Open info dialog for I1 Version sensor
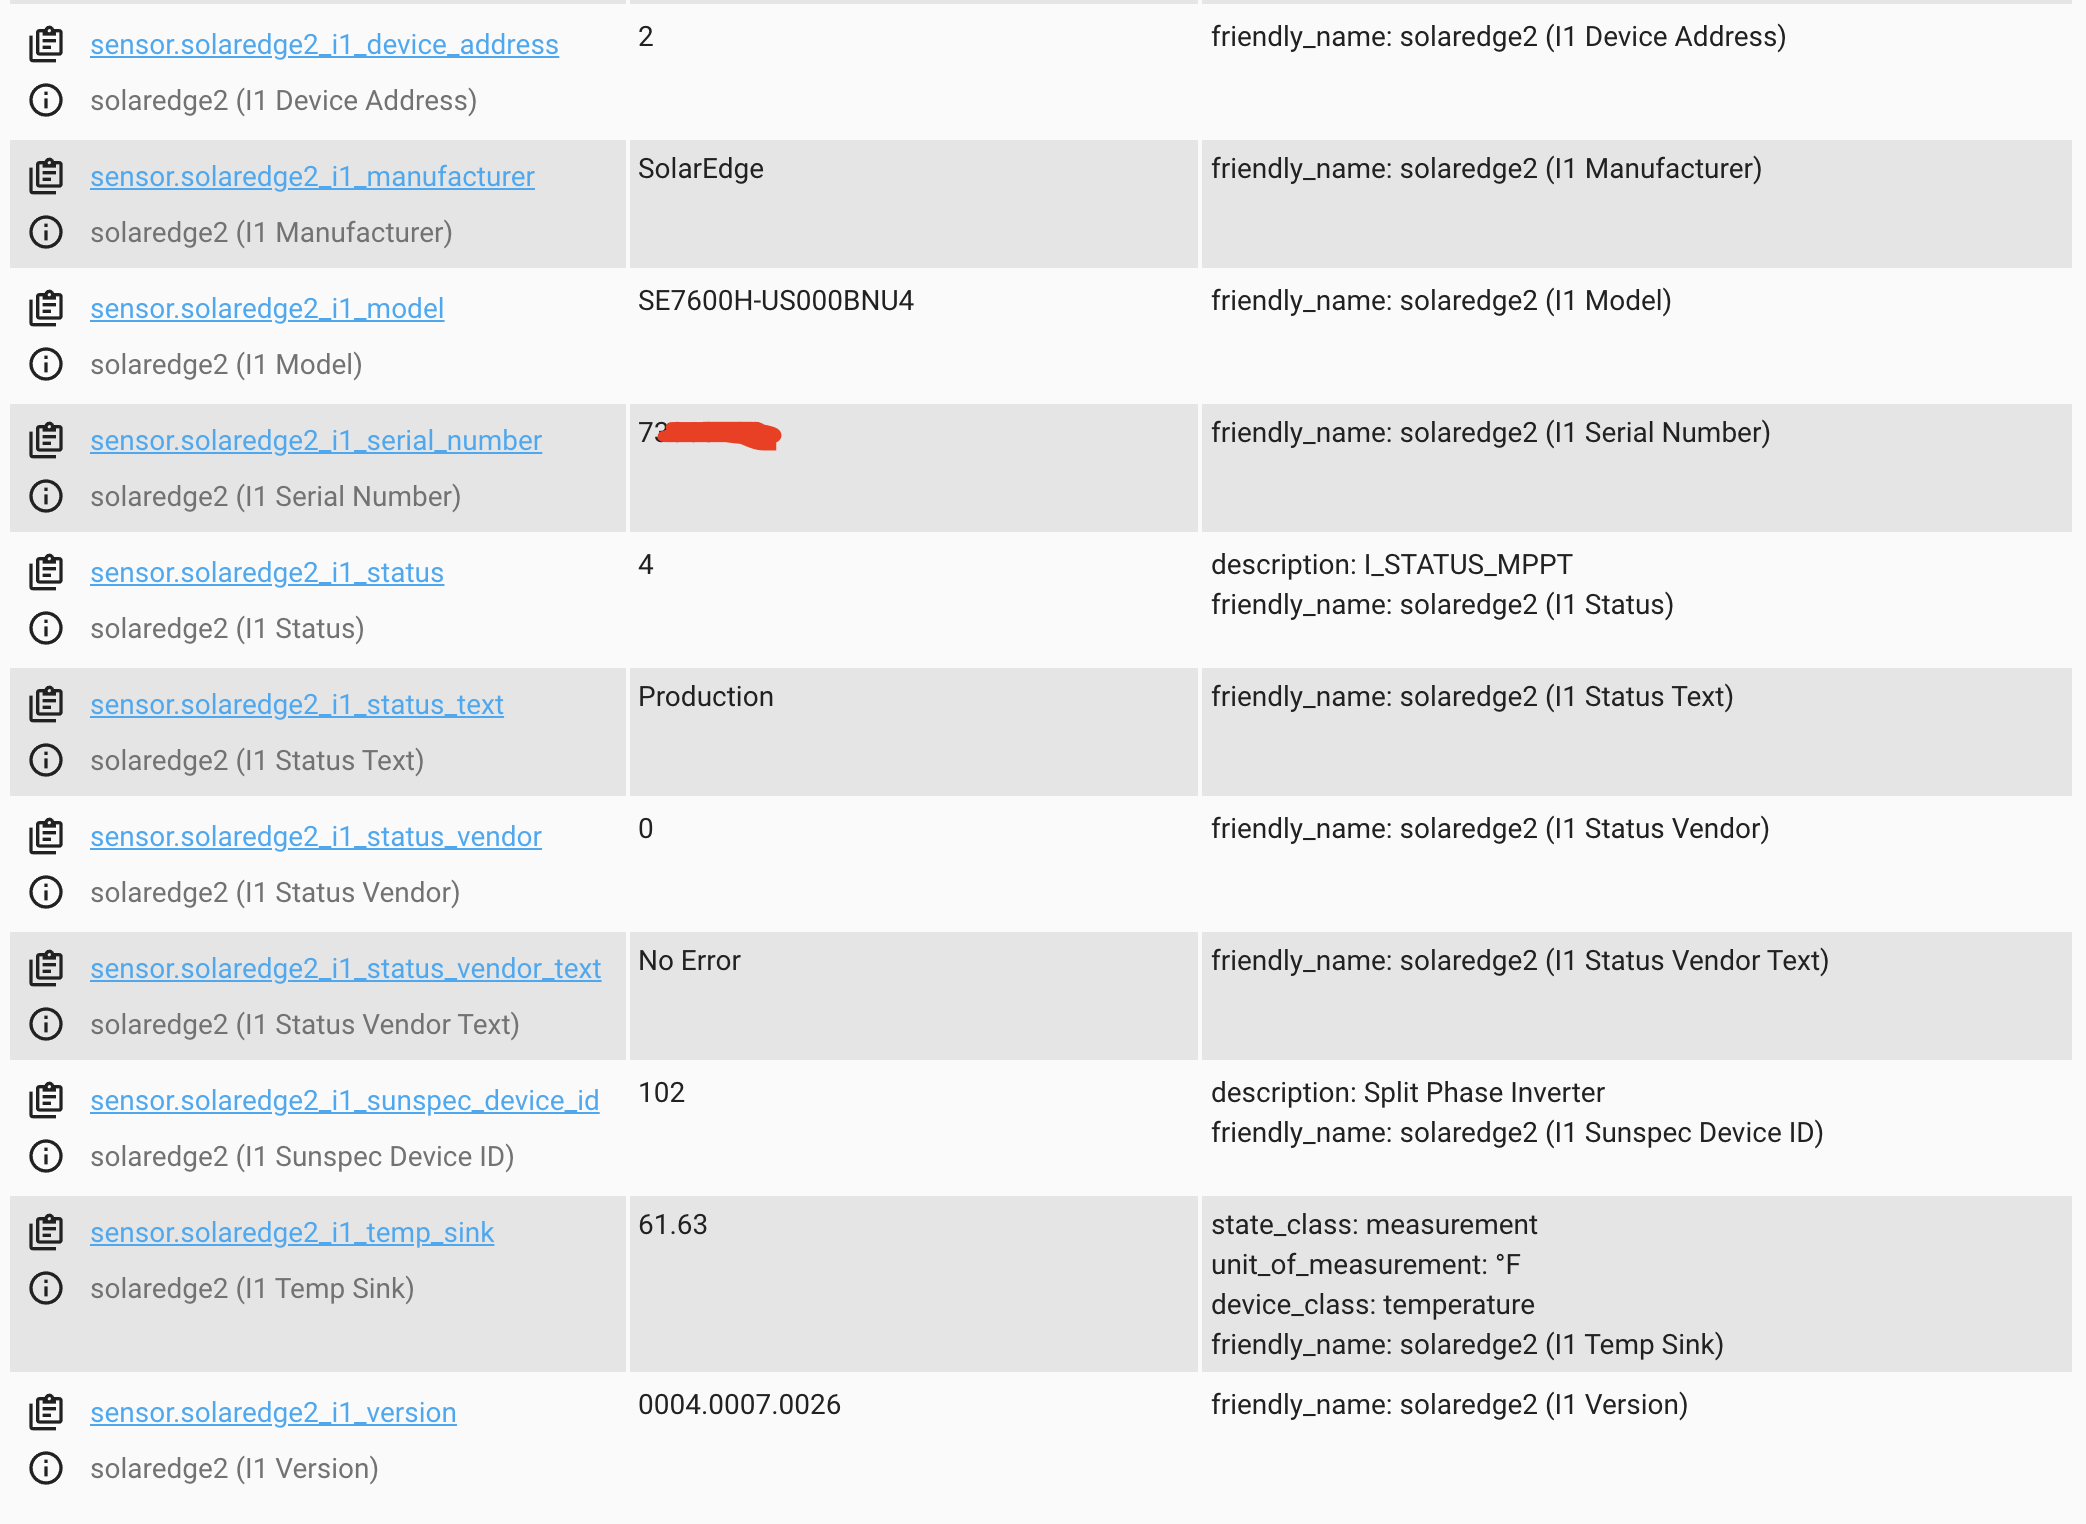 tap(46, 1468)
